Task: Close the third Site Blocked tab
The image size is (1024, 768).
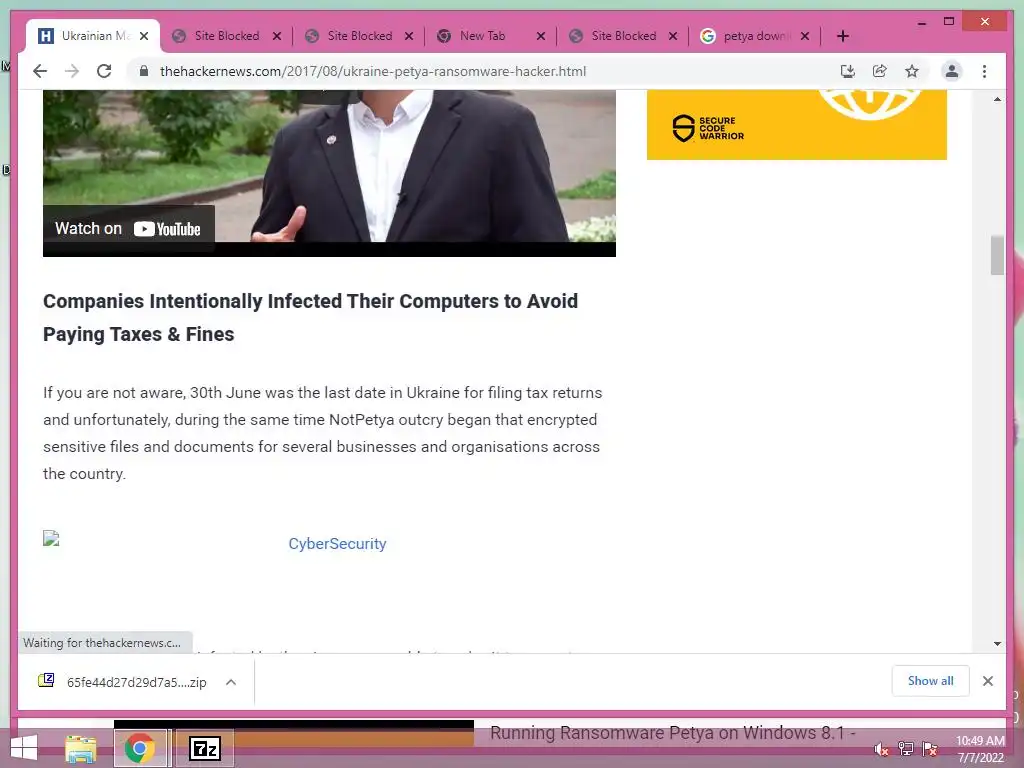Action: pos(673,36)
